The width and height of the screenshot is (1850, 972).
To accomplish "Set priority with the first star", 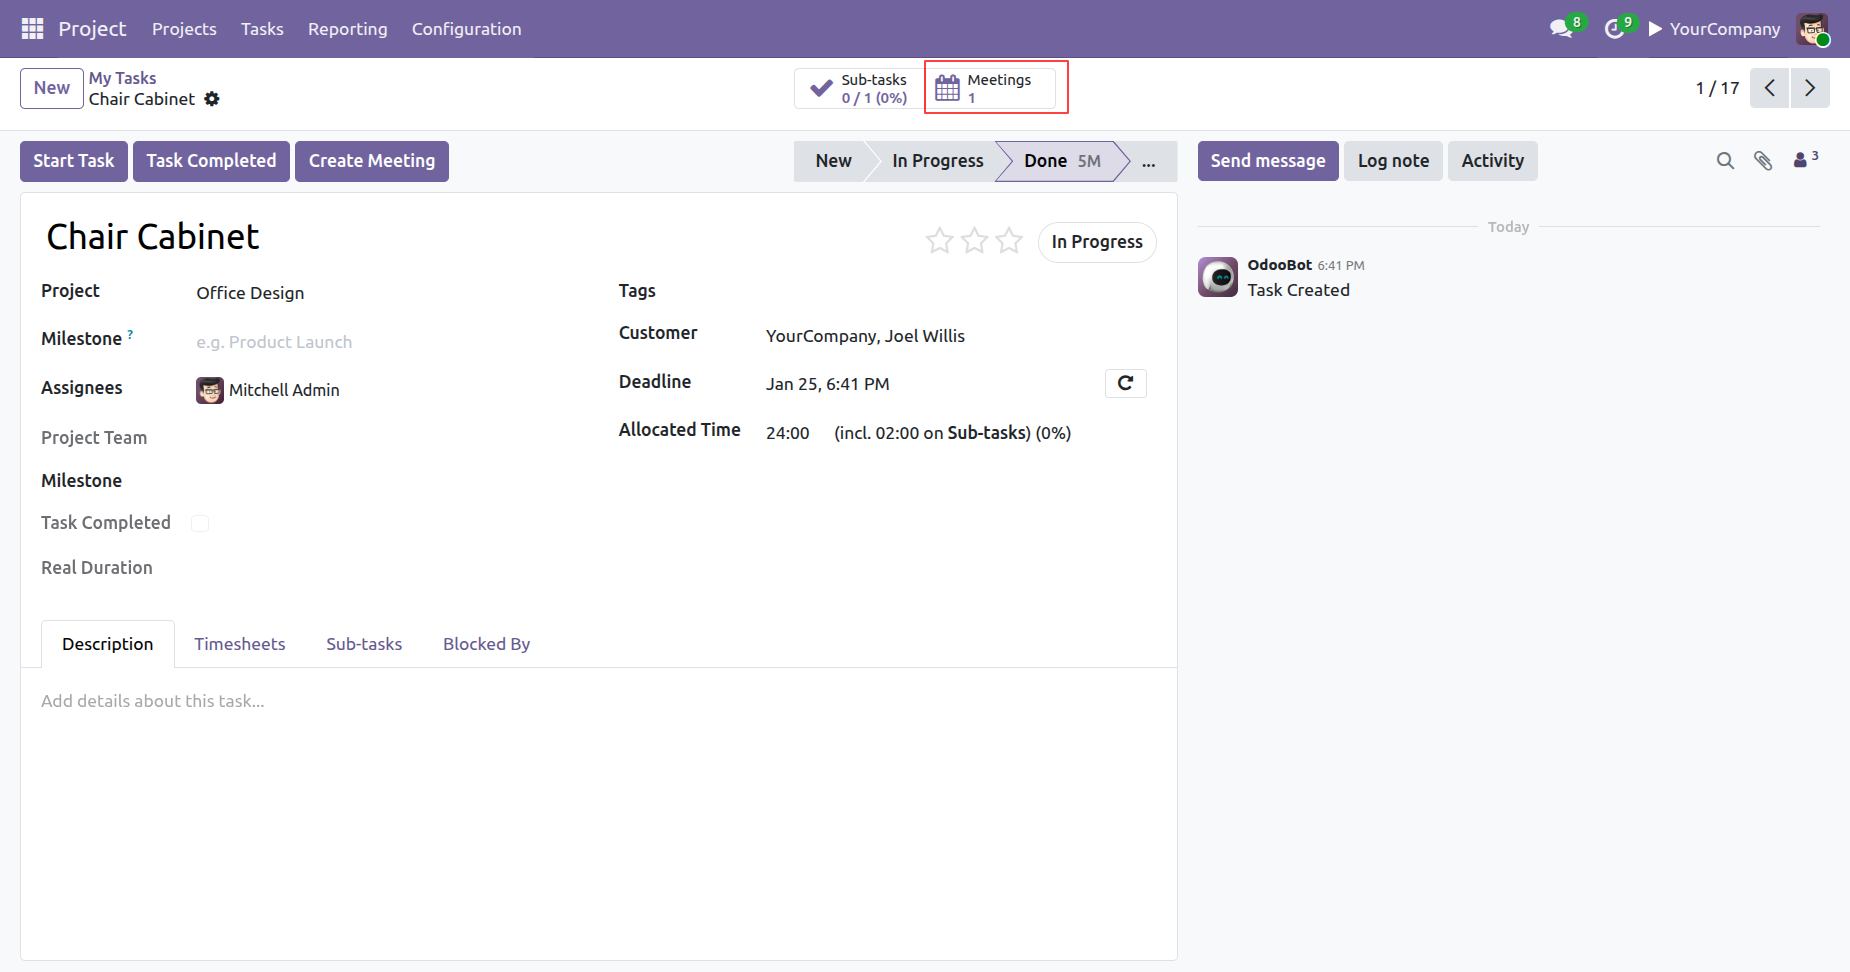I will click(x=939, y=241).
